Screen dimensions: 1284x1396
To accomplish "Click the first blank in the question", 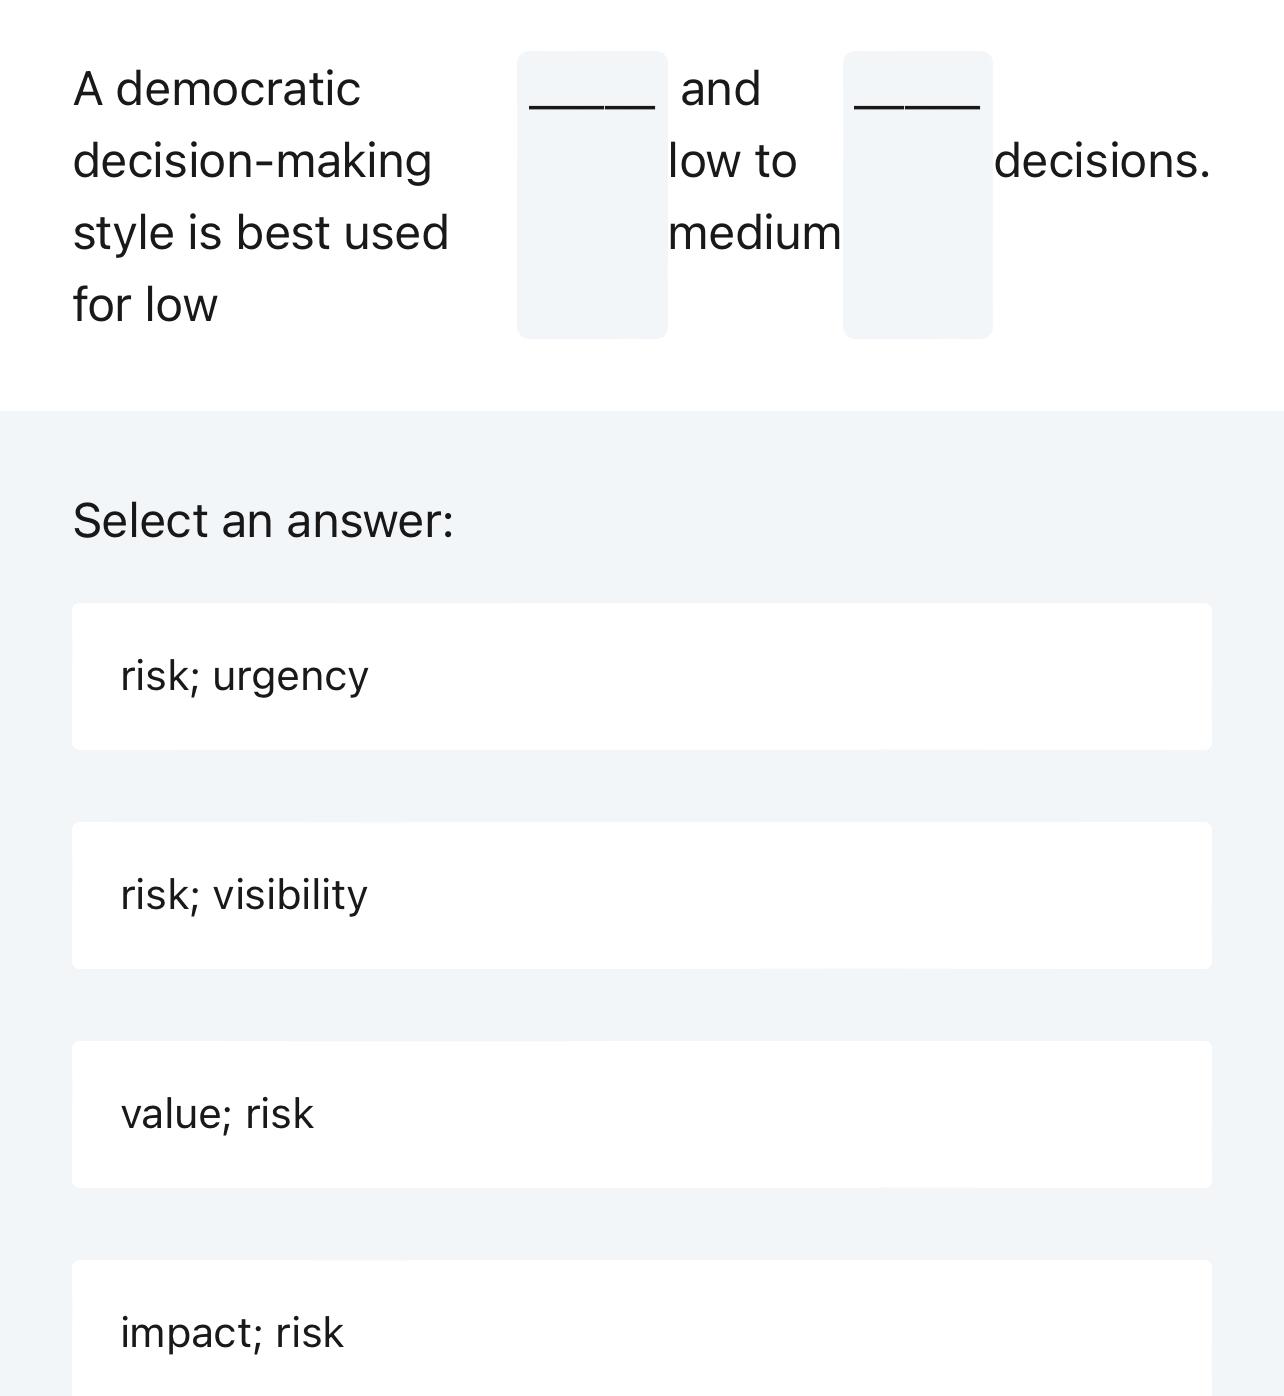I will 592,190.
